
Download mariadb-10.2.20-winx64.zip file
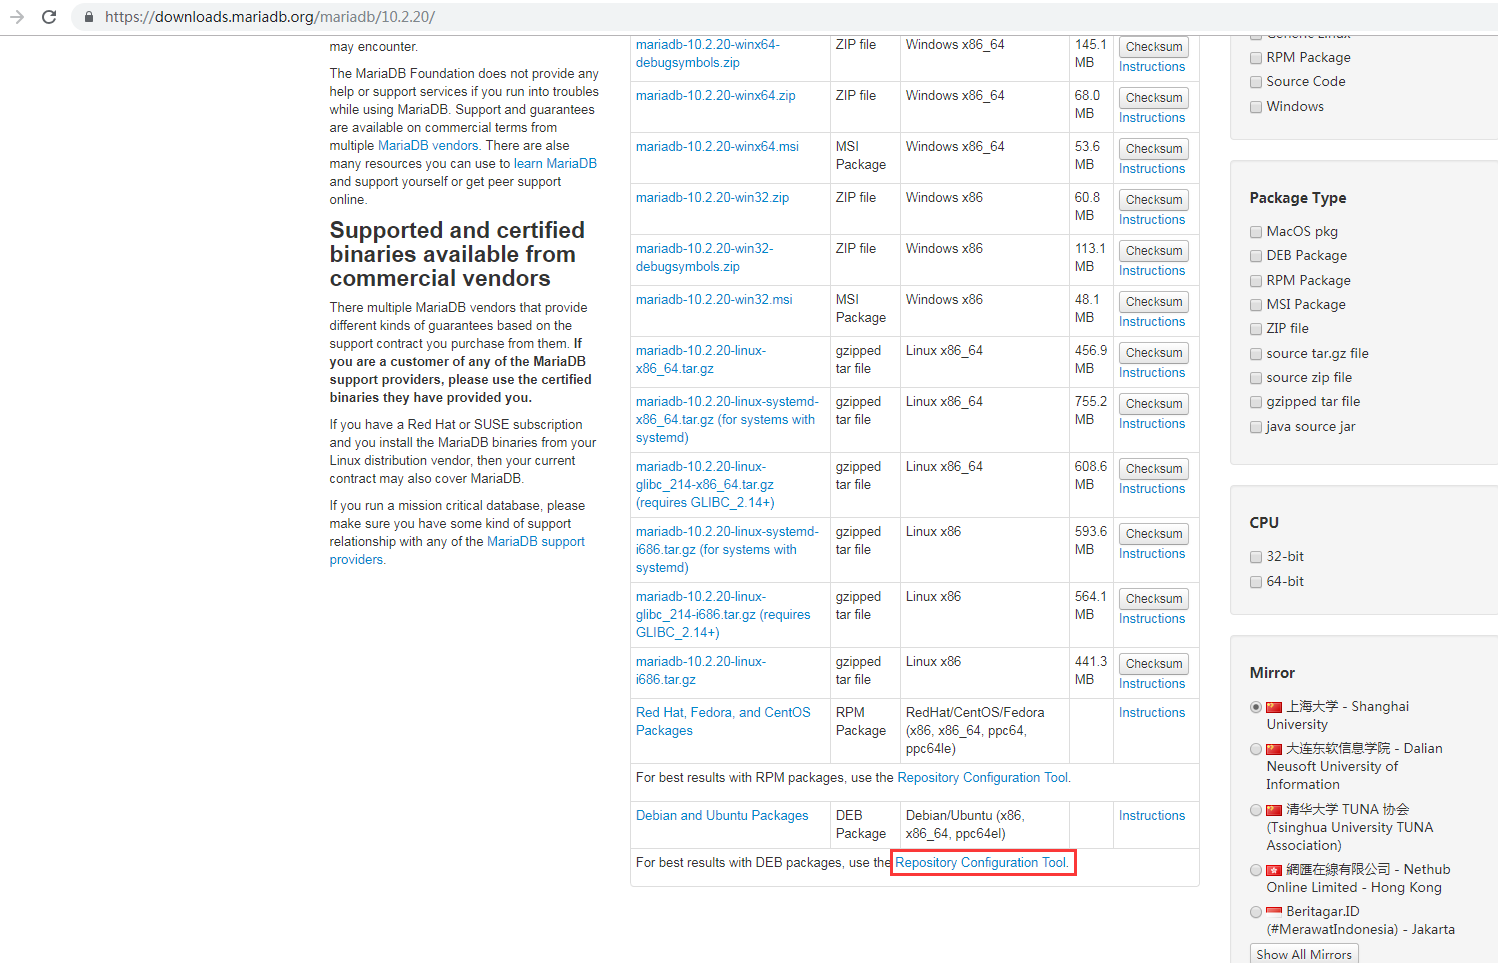[x=716, y=96]
